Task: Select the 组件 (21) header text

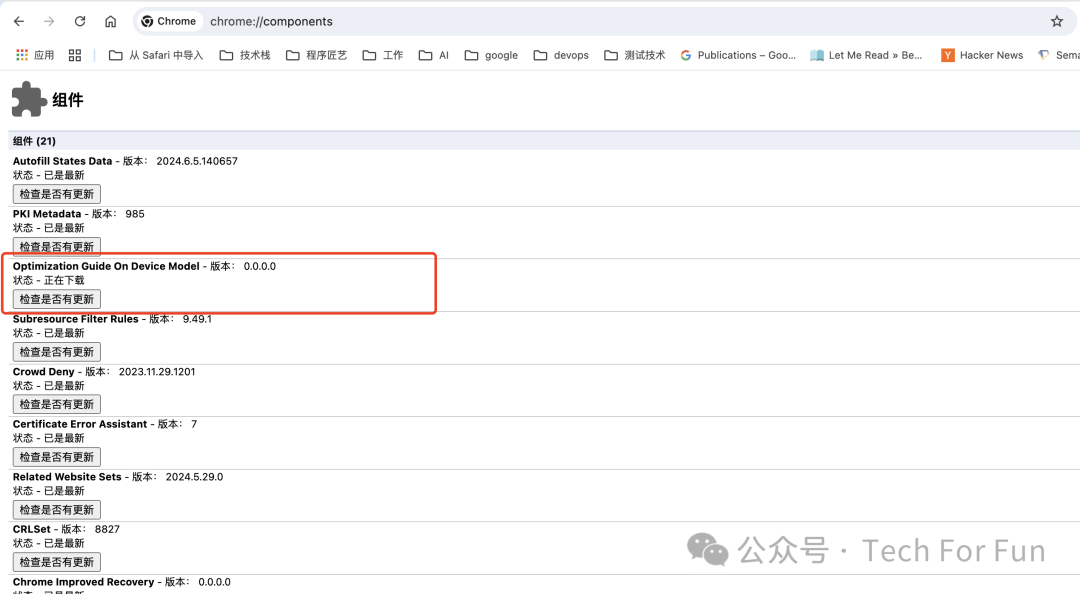Action: 34,141
